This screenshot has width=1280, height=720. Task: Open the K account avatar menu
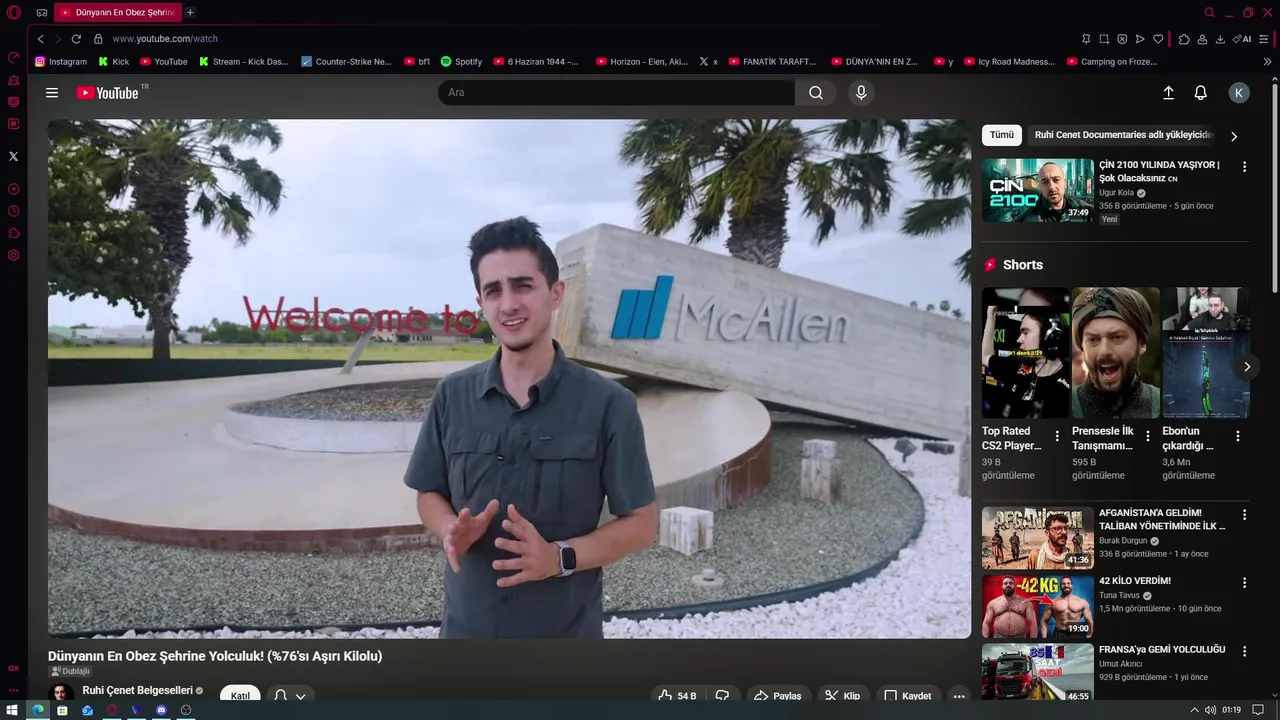point(1239,93)
